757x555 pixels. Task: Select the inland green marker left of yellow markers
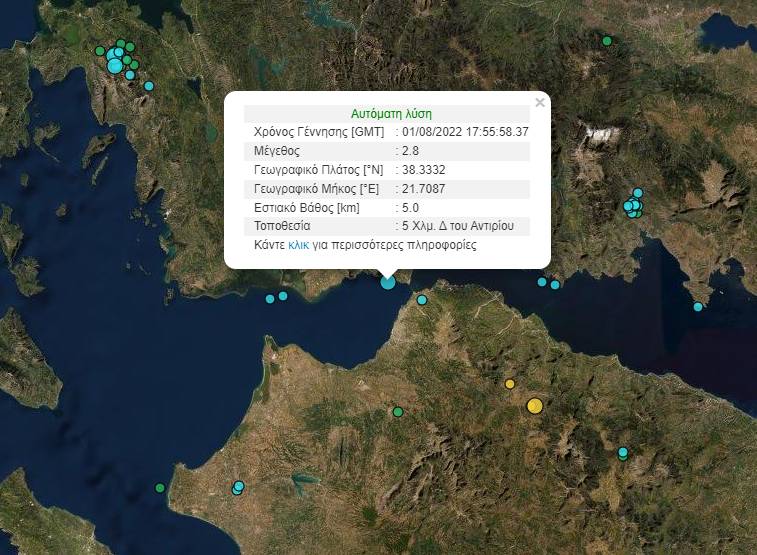398,411
